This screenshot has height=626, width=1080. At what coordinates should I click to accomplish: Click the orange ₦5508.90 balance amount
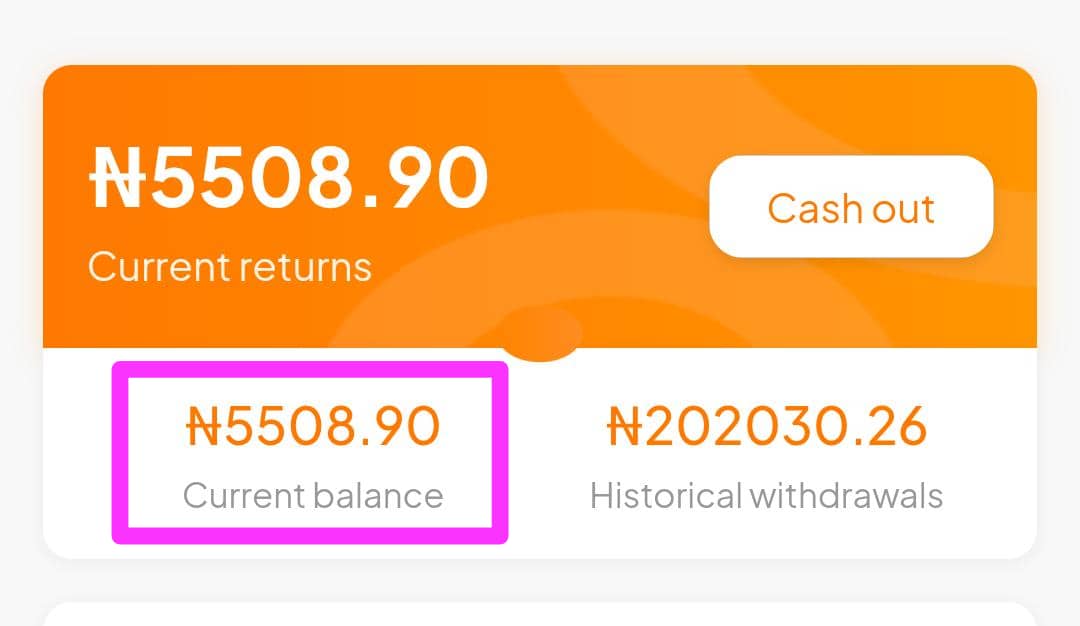[x=312, y=427]
